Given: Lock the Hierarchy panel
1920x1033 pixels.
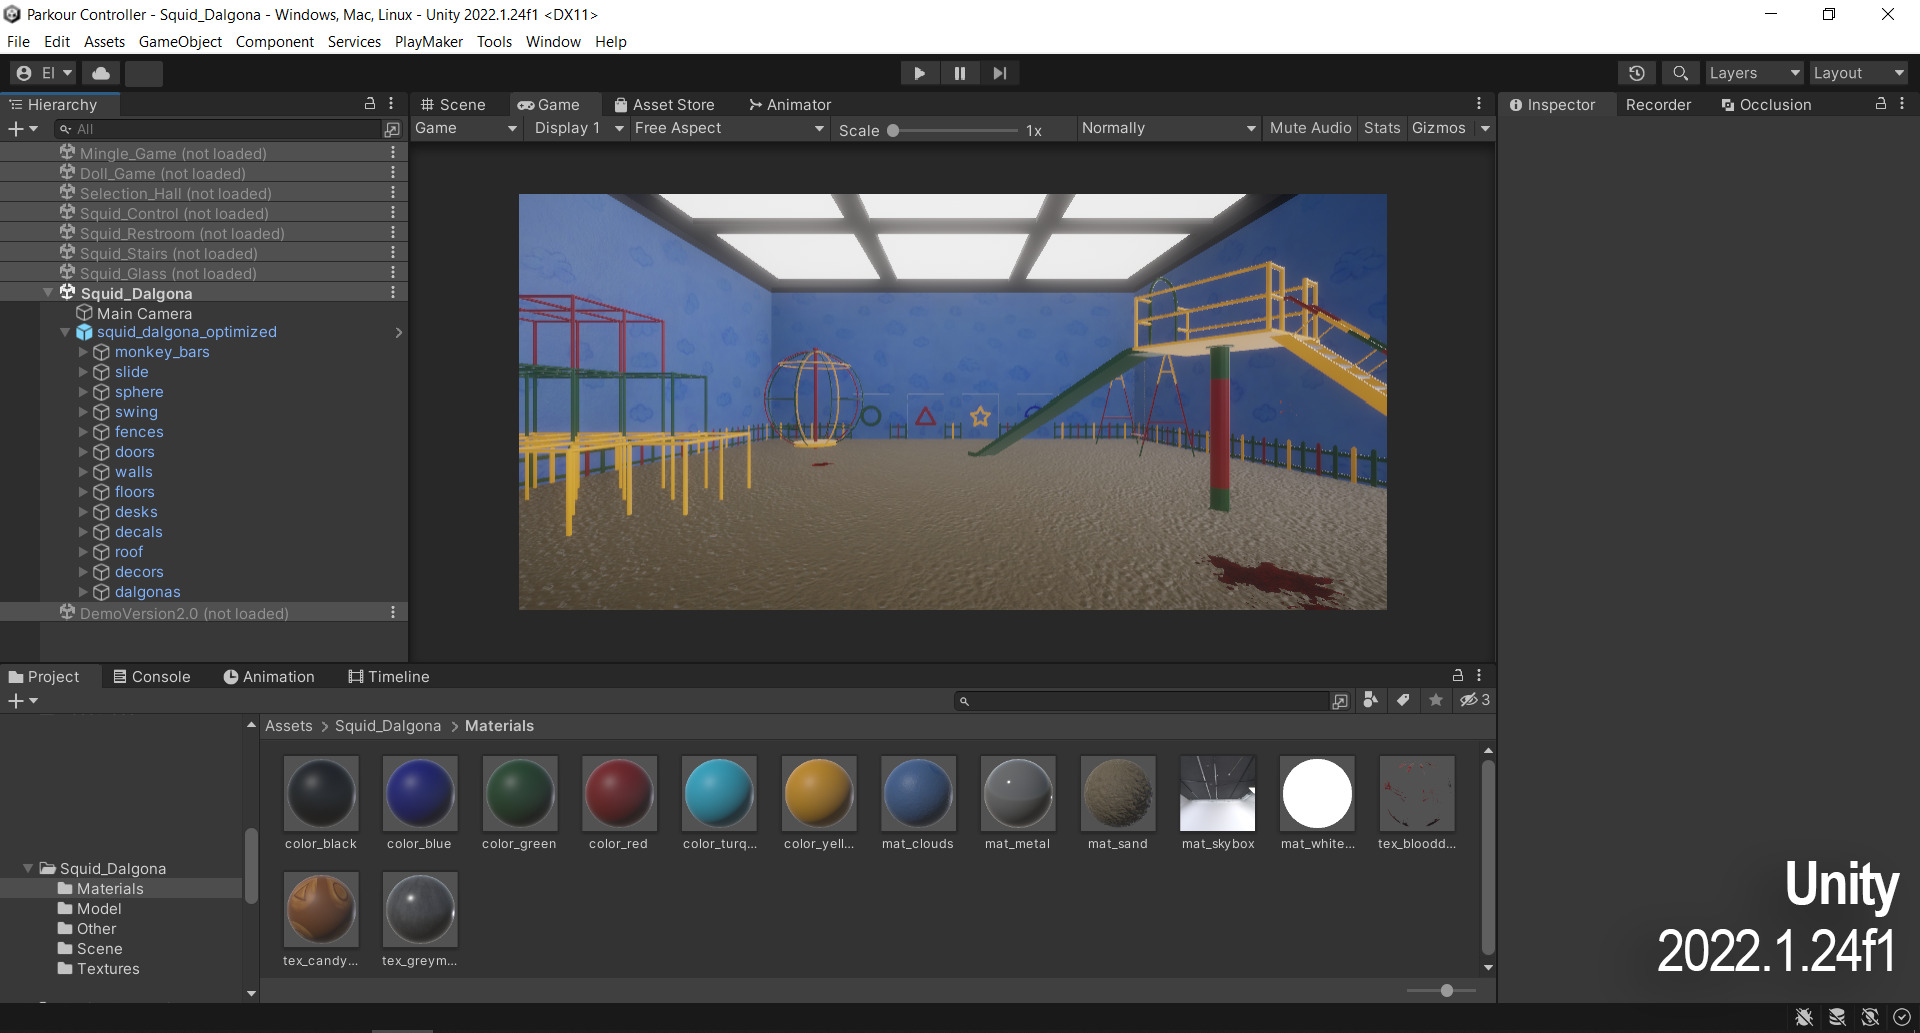Looking at the screenshot, I should pyautogui.click(x=370, y=104).
